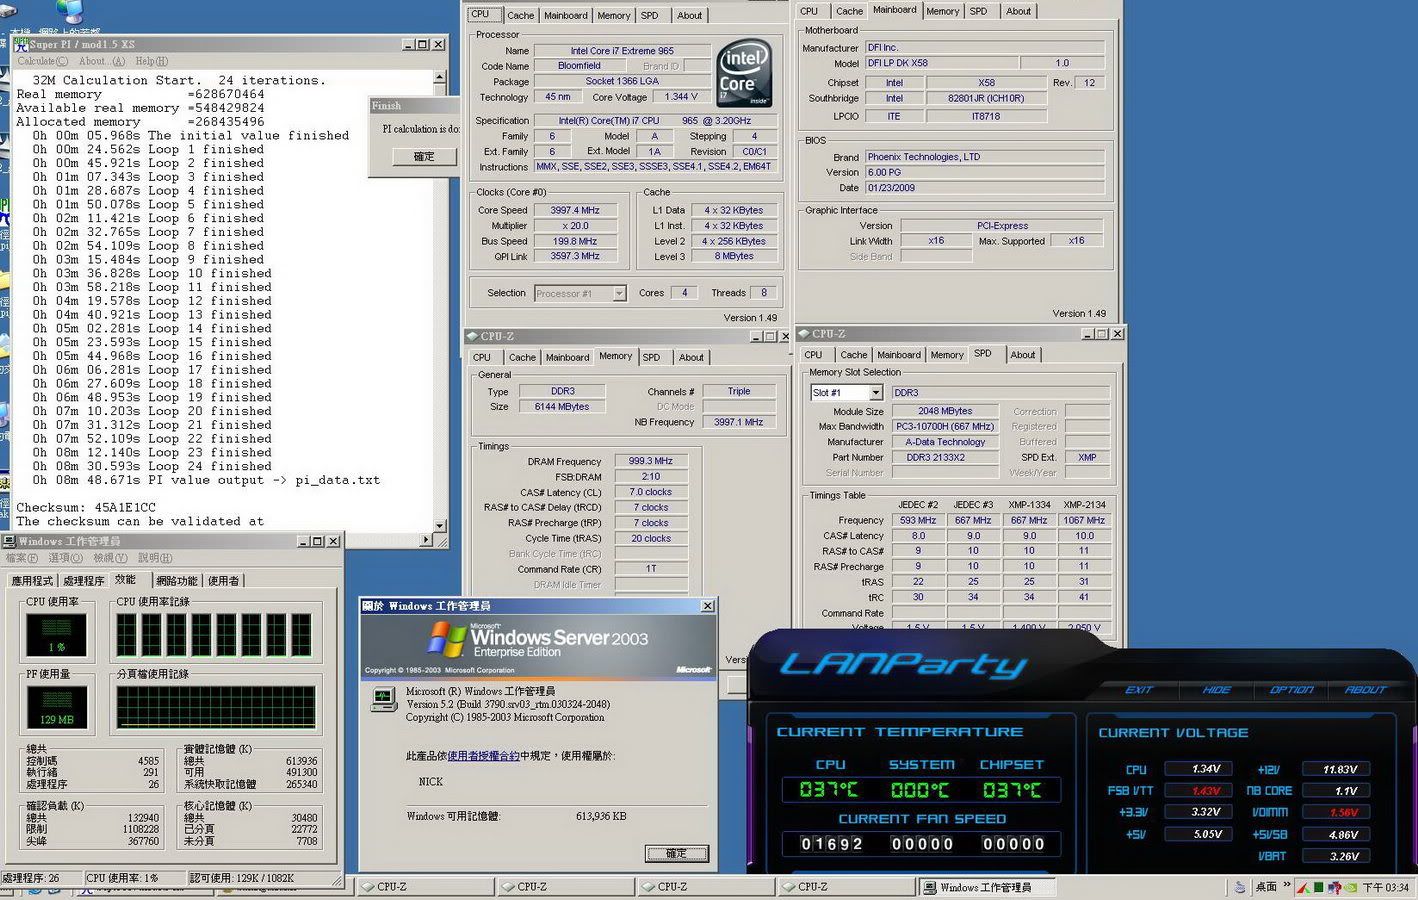Click the Checksum: 45A1E1CC line

[x=86, y=507]
